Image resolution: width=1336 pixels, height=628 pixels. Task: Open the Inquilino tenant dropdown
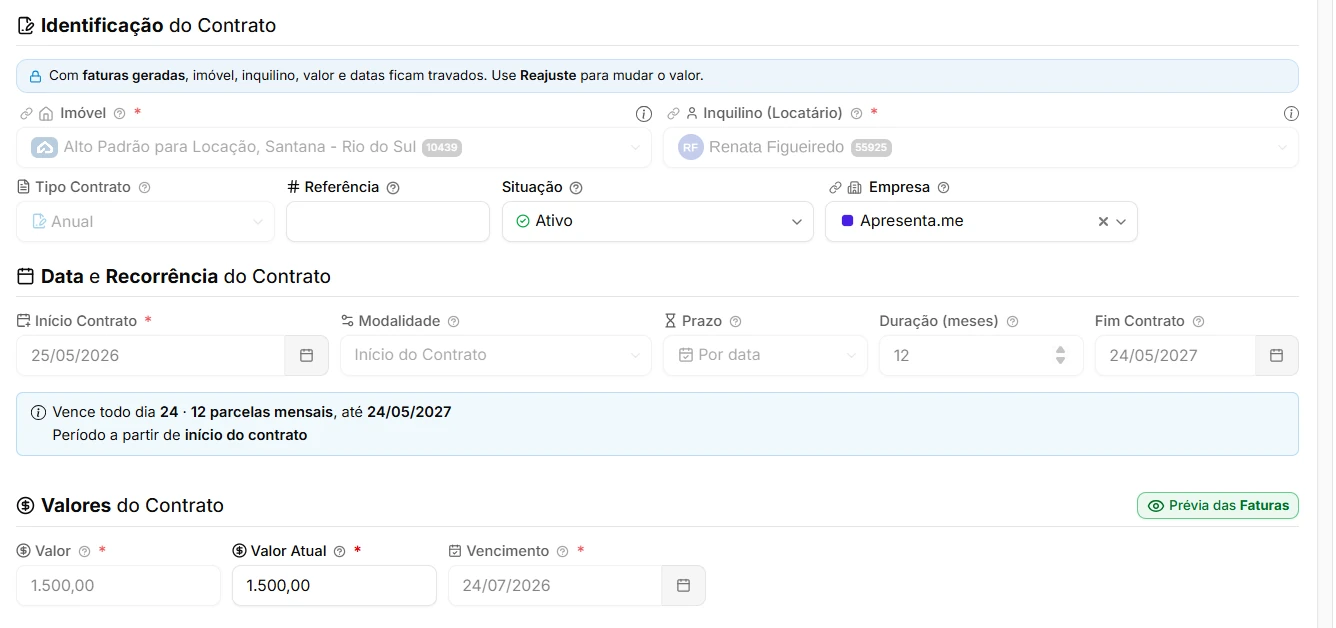tap(981, 148)
